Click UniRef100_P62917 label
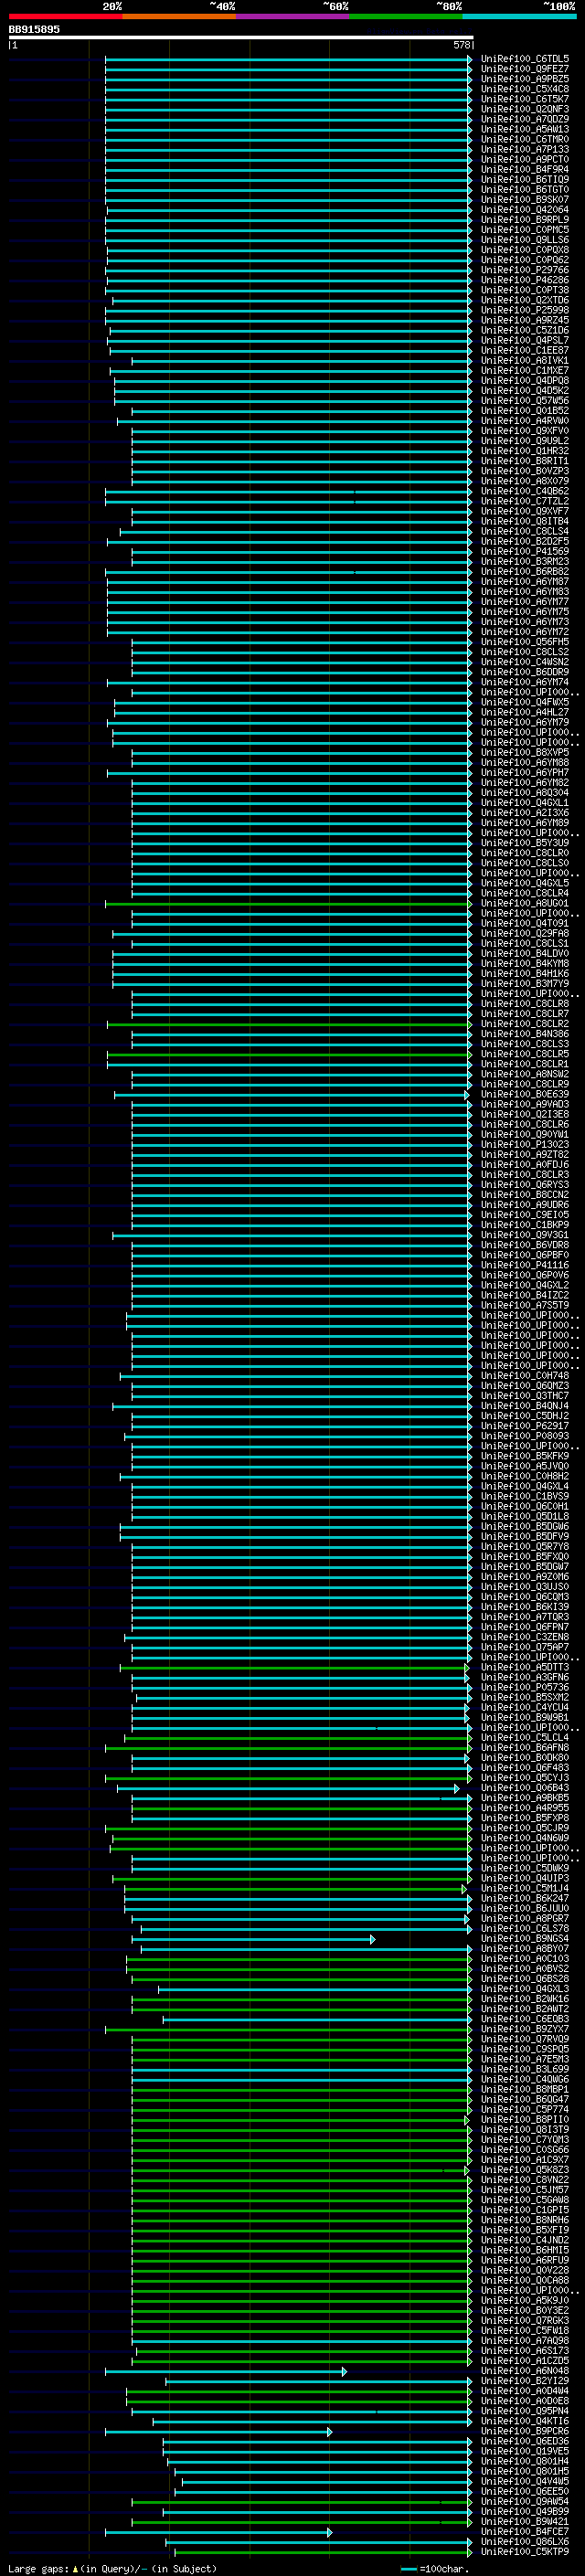Viewport: 585px width, 2576px height. pos(525,1426)
